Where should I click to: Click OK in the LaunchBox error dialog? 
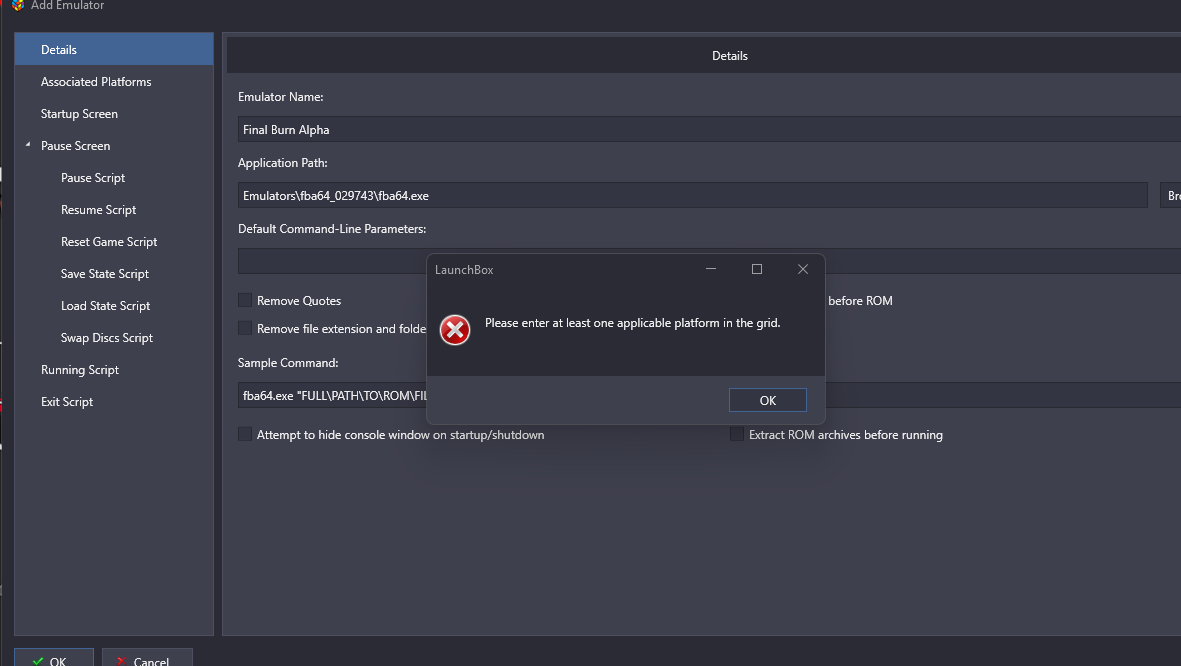tap(767, 400)
